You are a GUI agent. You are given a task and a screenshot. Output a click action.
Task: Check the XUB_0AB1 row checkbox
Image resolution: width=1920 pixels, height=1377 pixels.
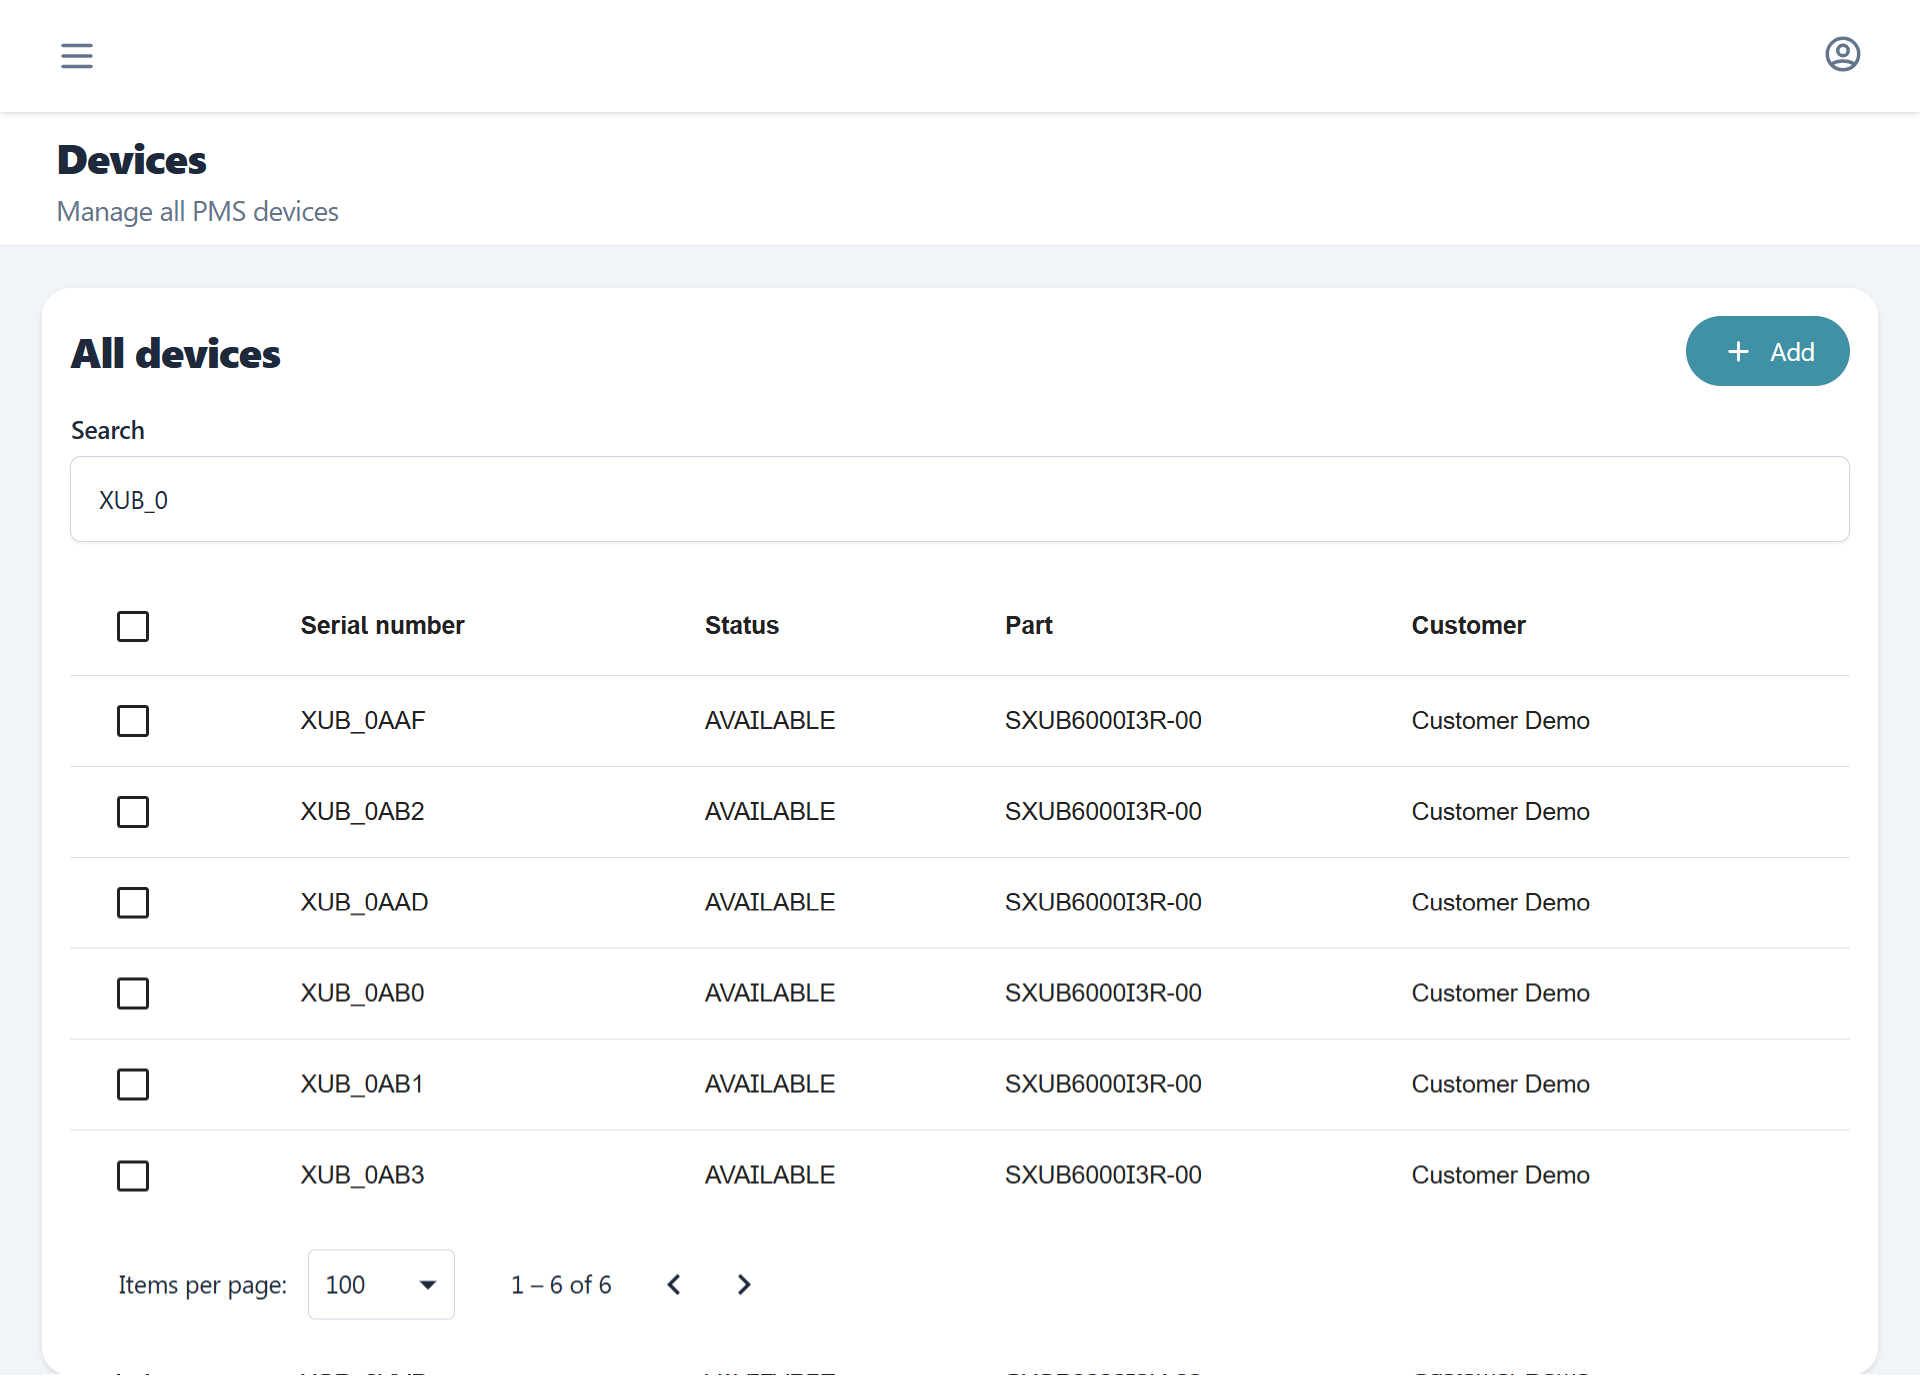coord(133,1085)
